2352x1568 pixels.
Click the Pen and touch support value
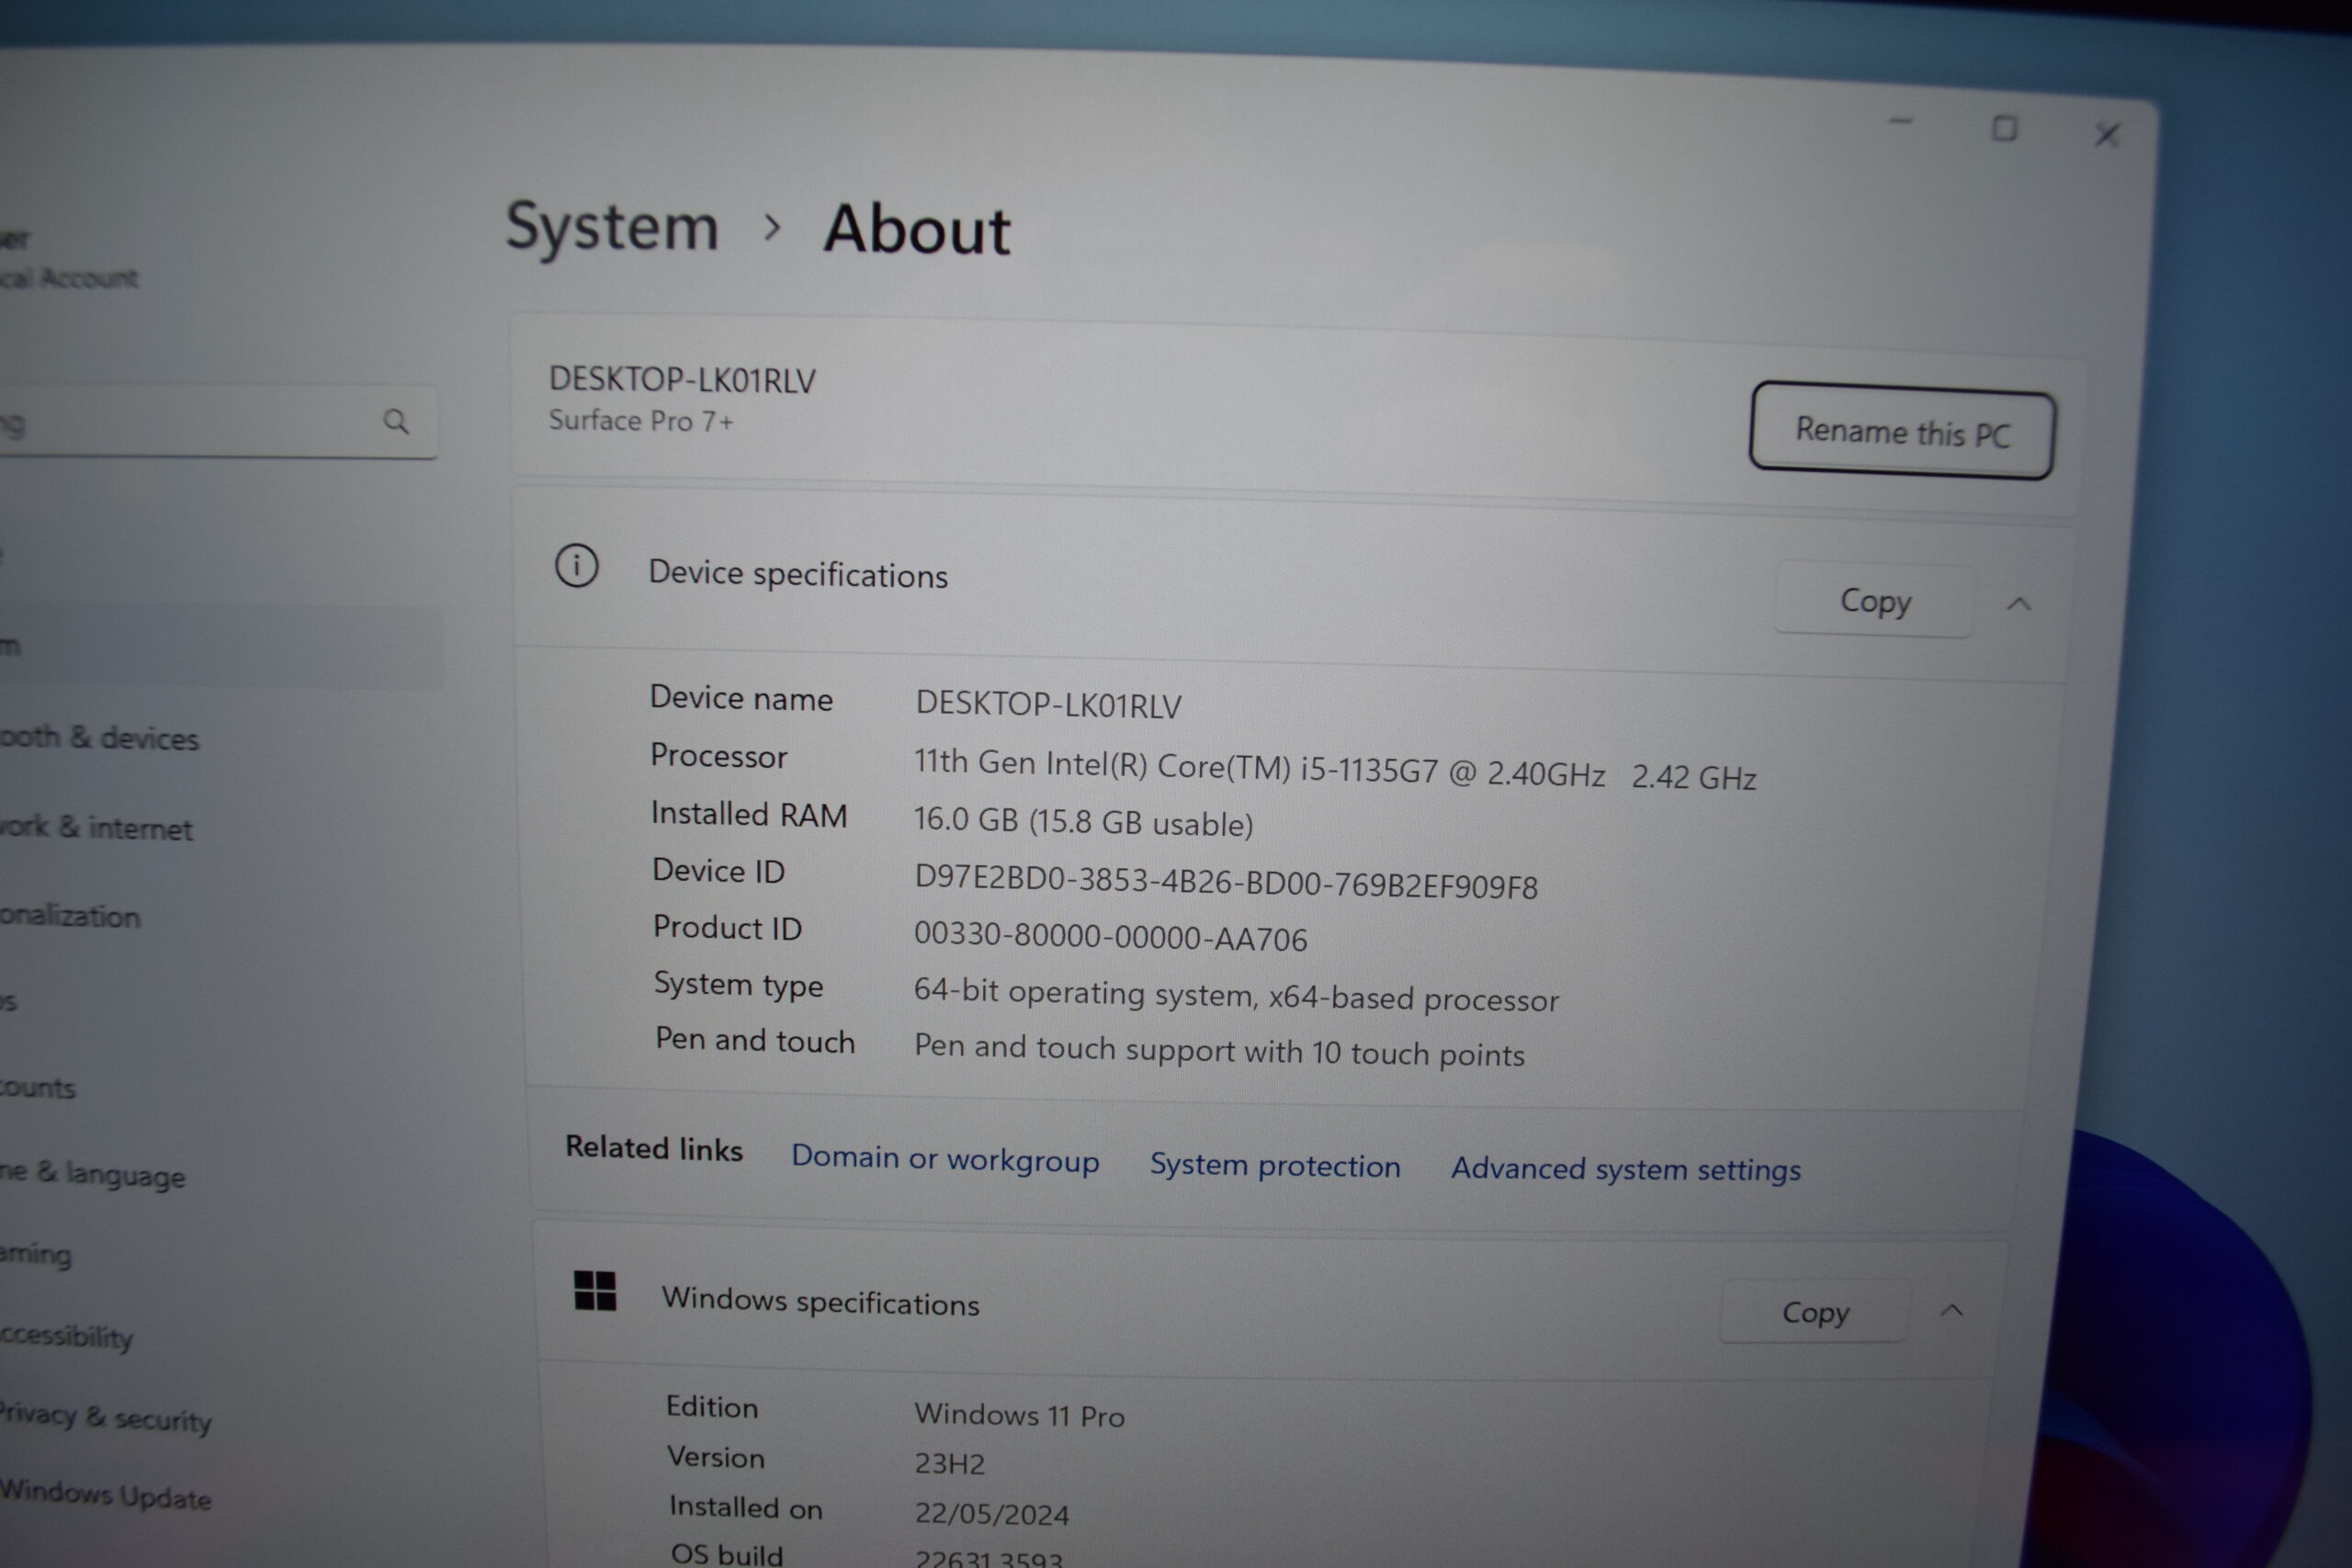click(1219, 1050)
